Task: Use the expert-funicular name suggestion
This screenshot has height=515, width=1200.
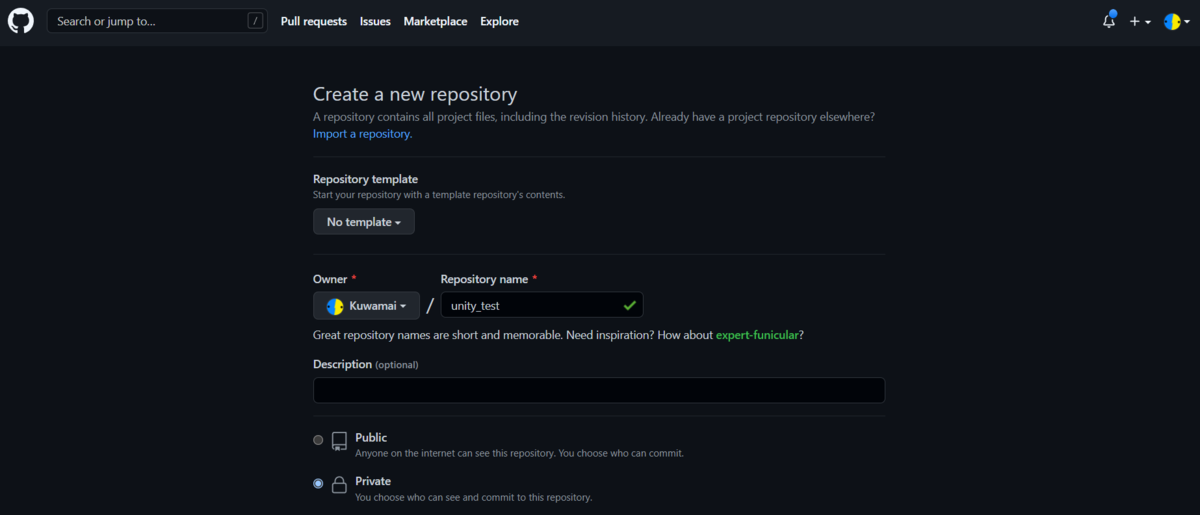Action: (x=757, y=335)
